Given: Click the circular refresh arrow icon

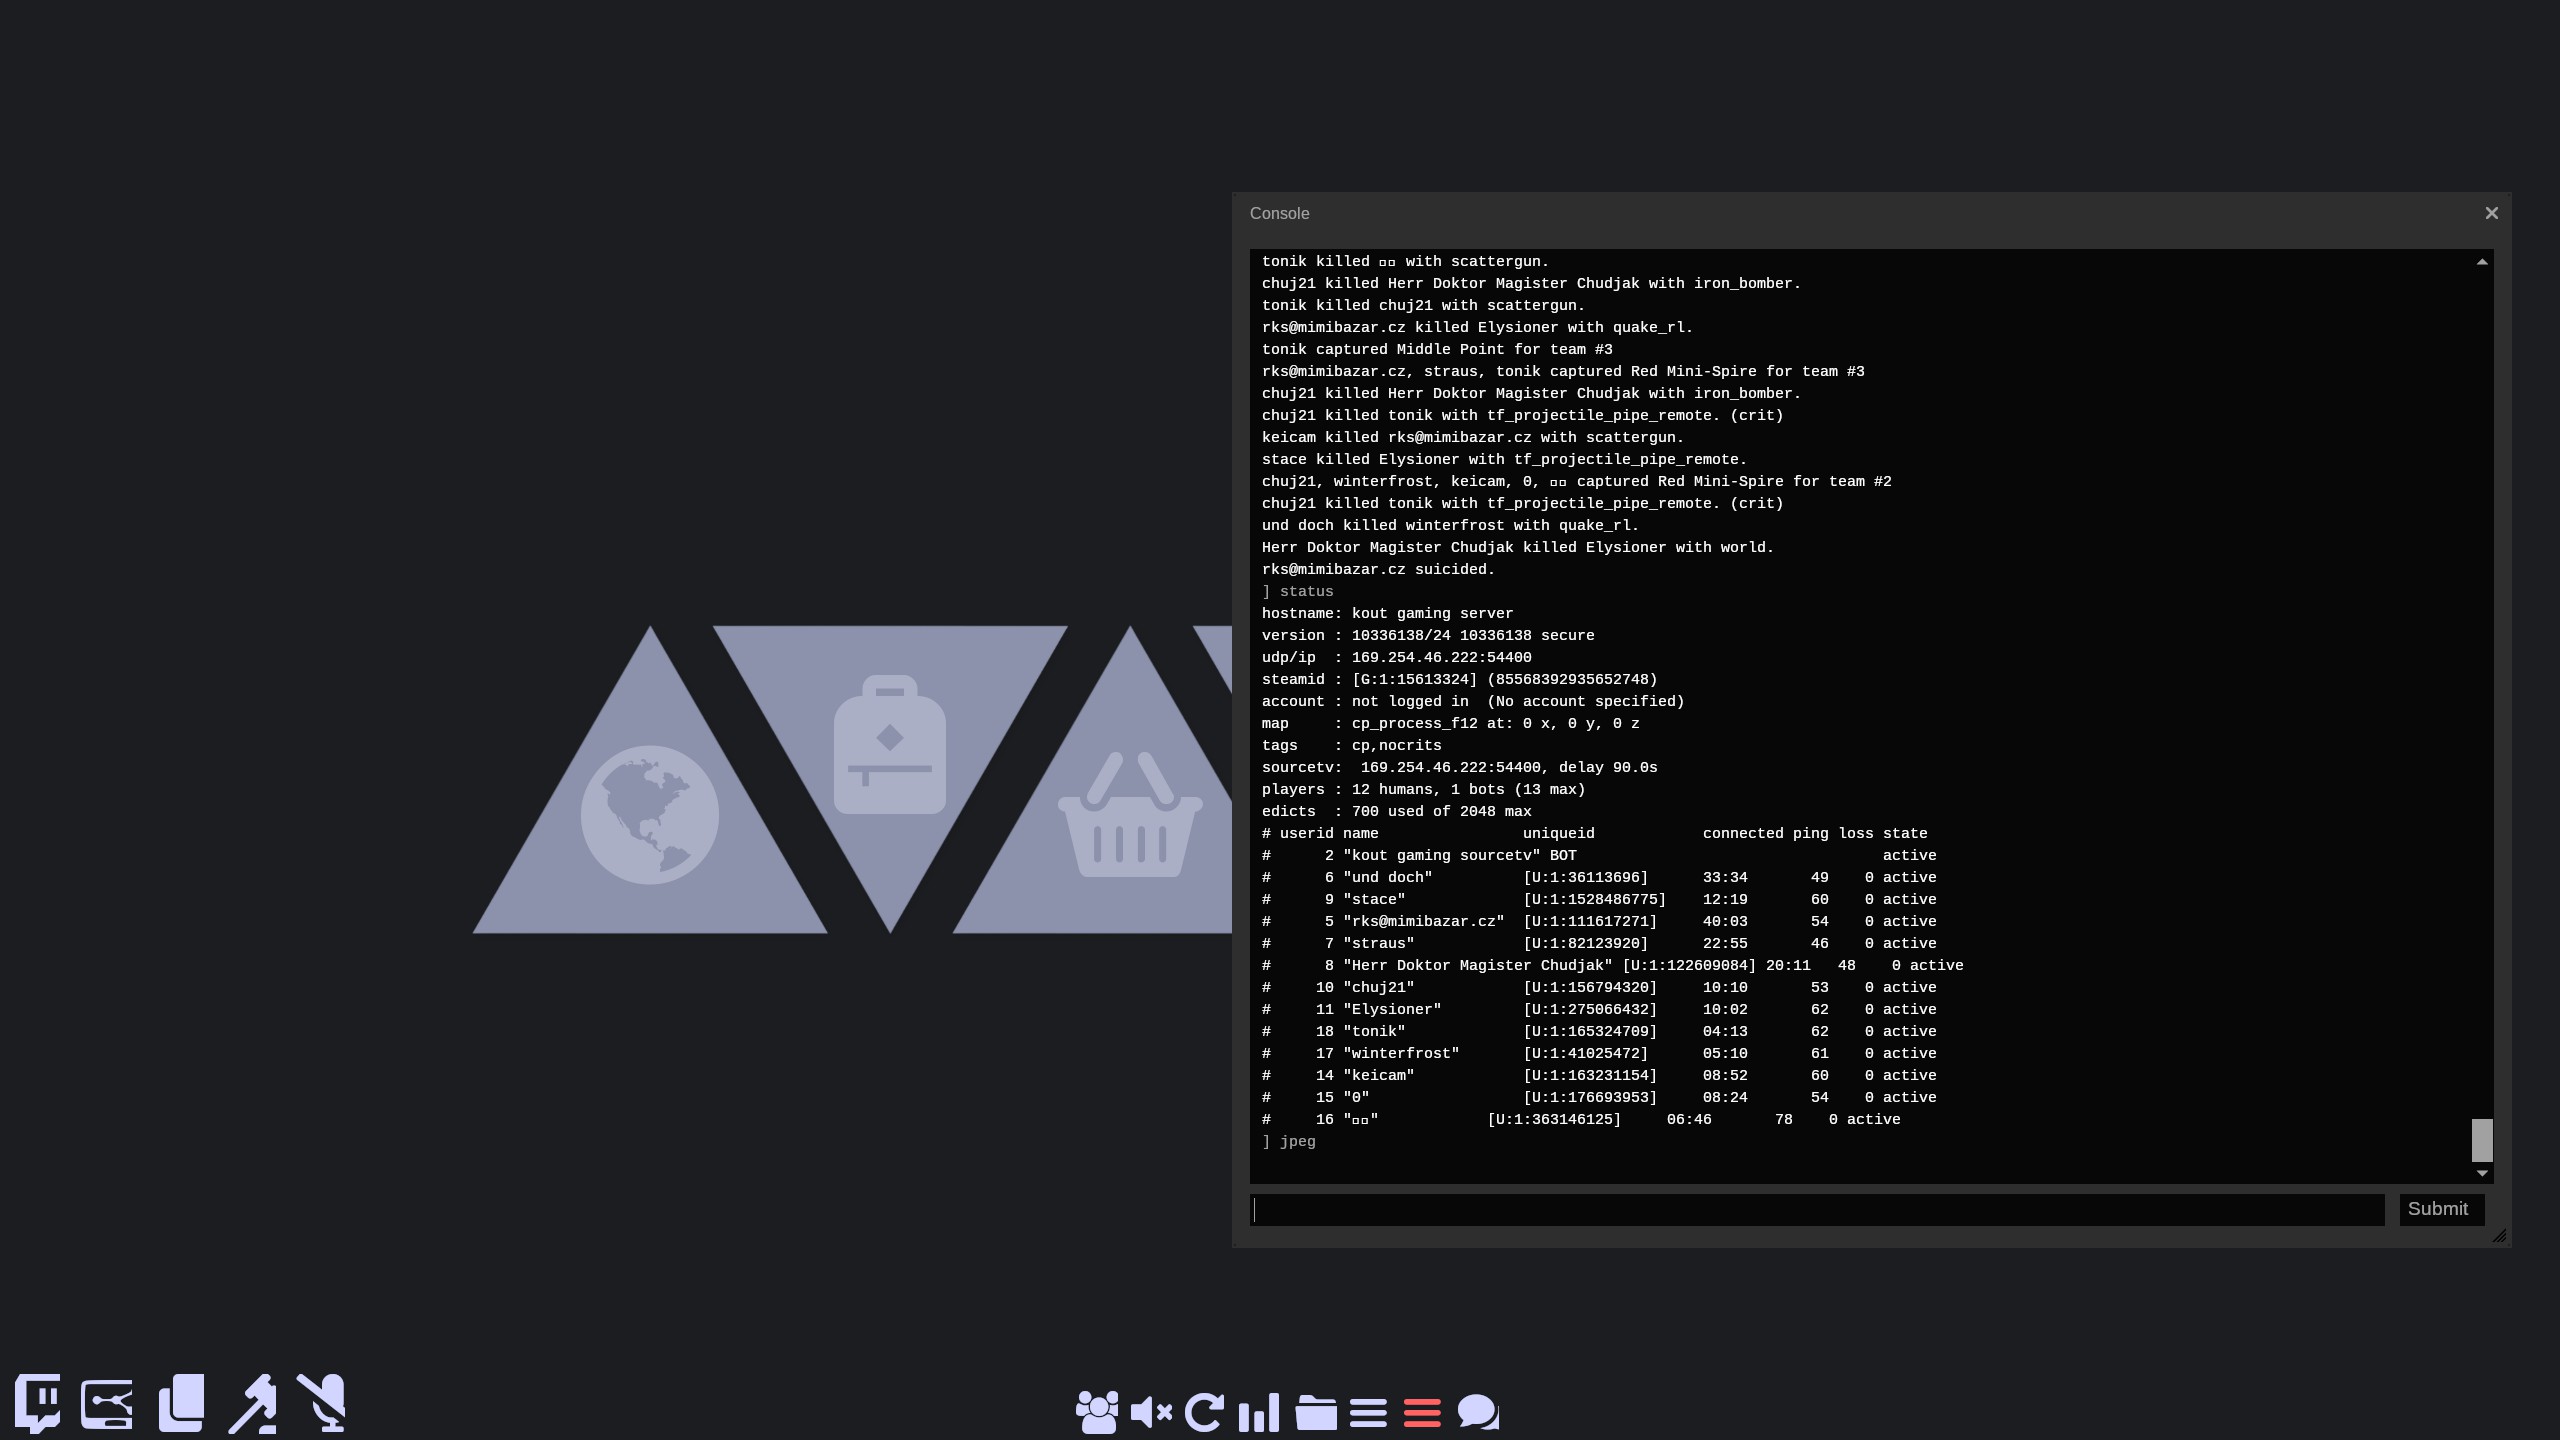Looking at the screenshot, I should (1204, 1412).
